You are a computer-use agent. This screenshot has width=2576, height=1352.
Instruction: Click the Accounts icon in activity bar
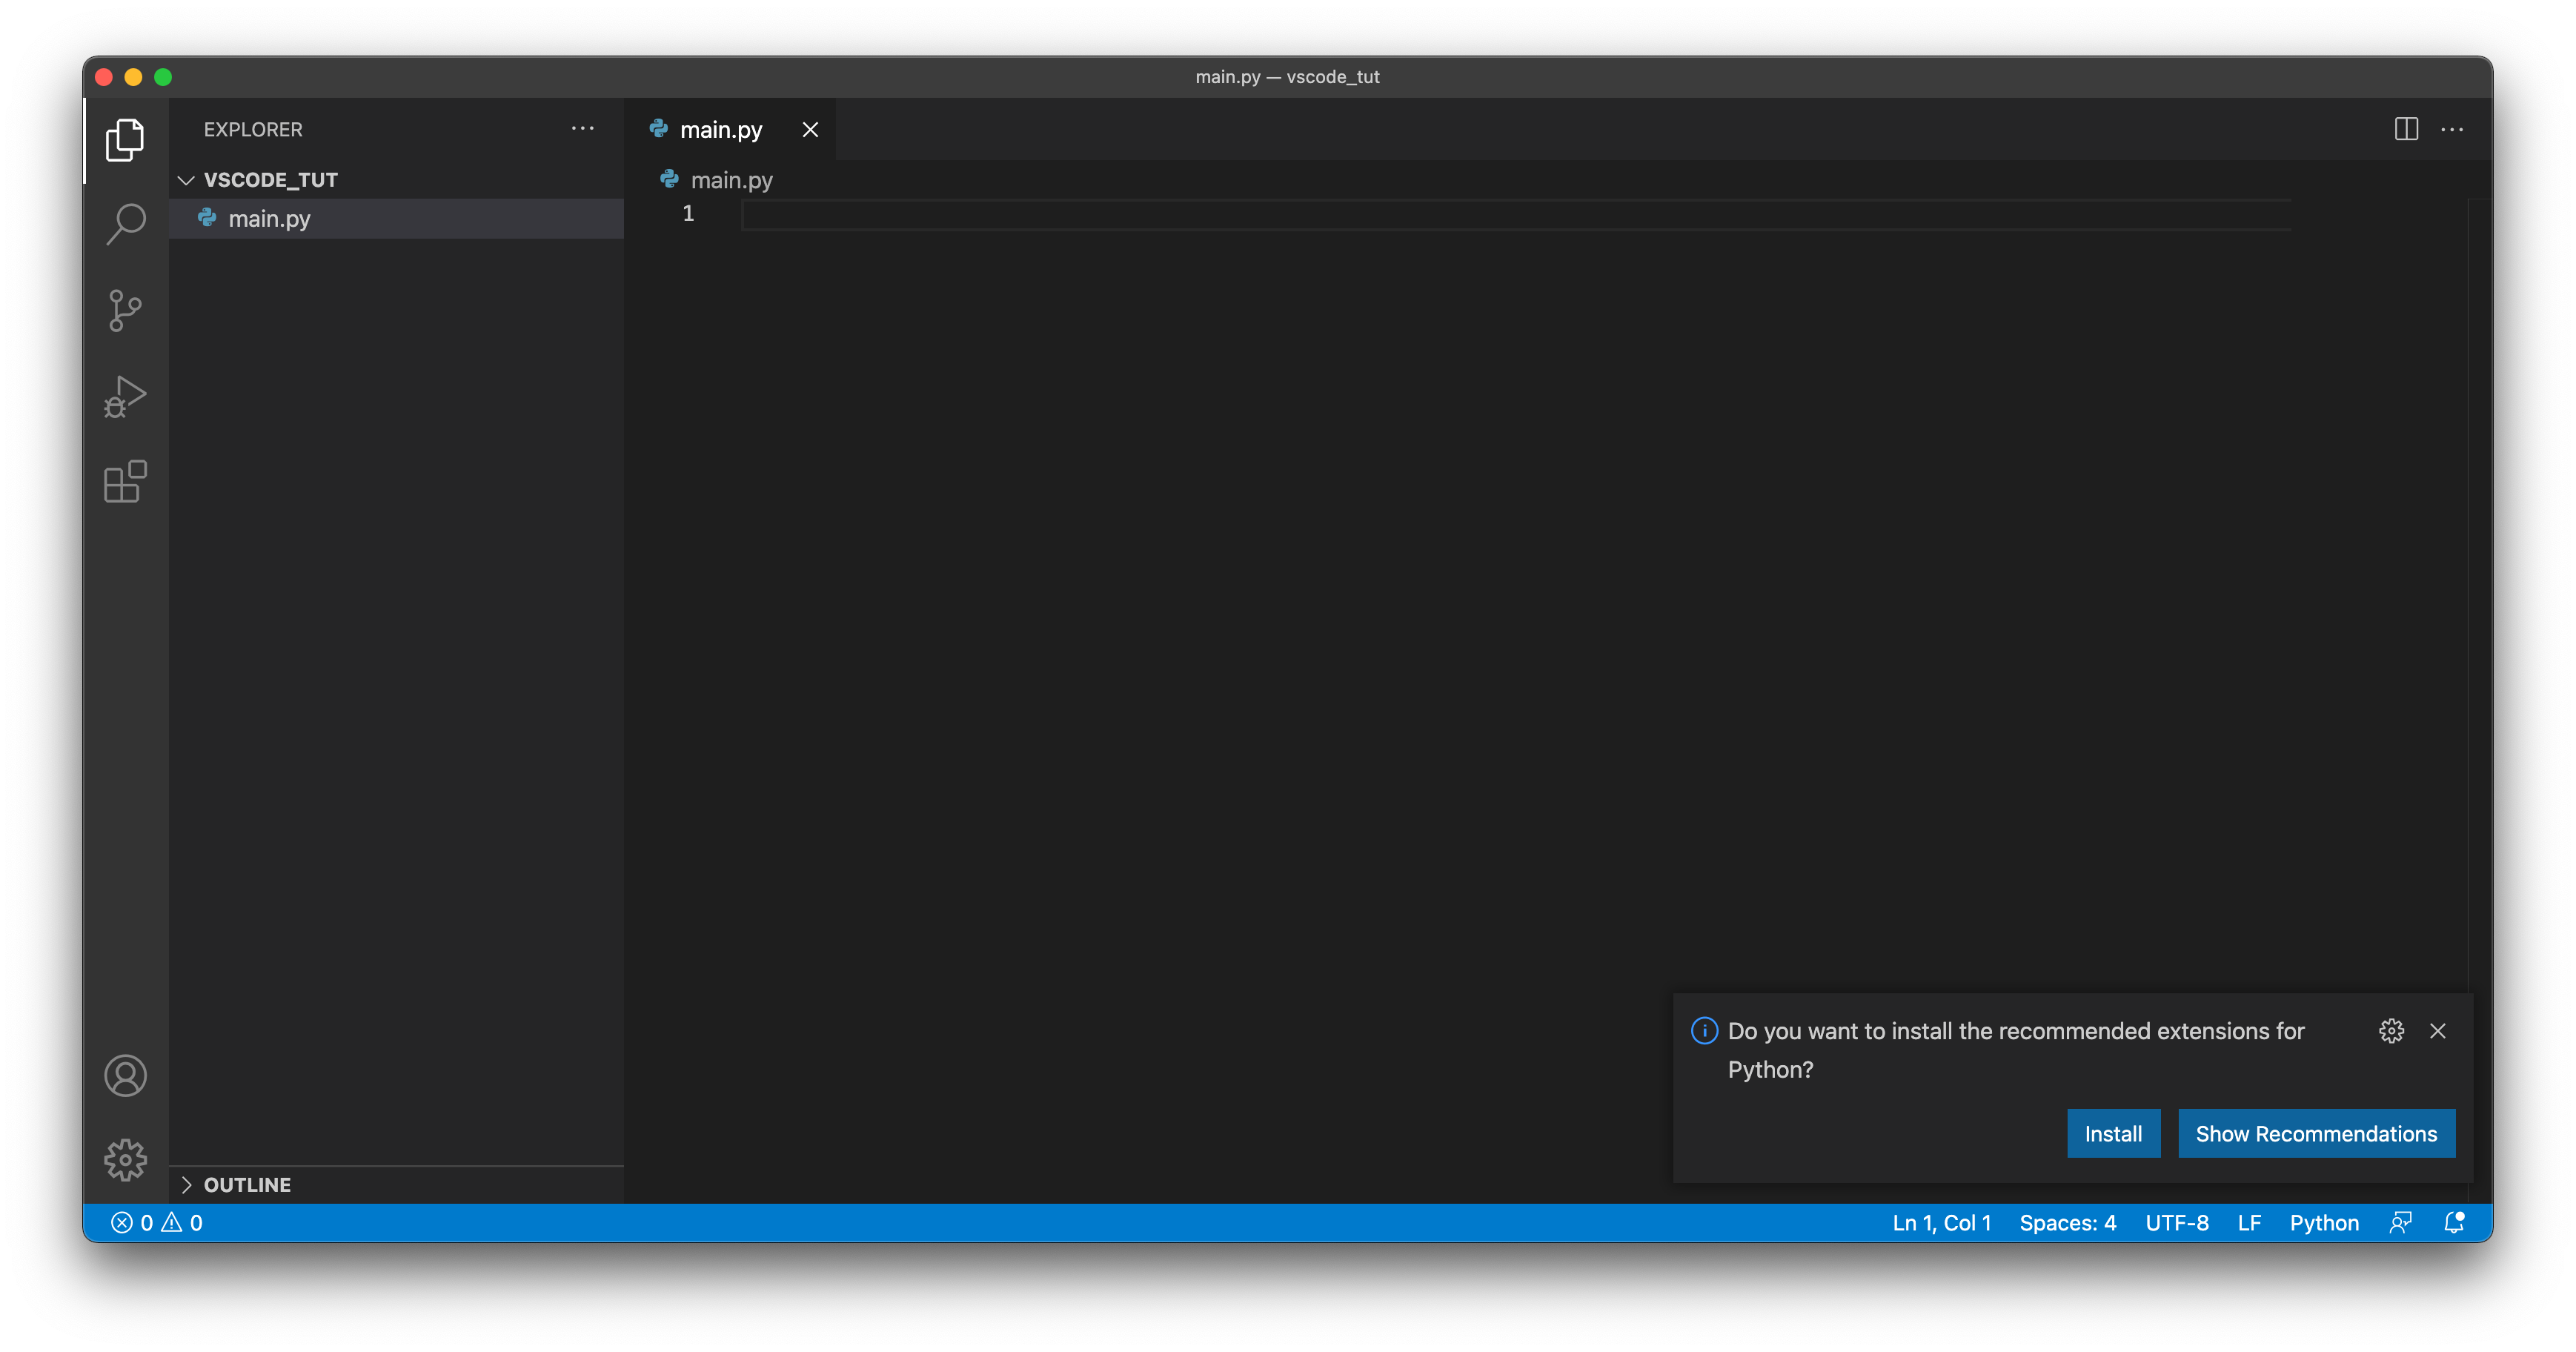click(x=125, y=1076)
